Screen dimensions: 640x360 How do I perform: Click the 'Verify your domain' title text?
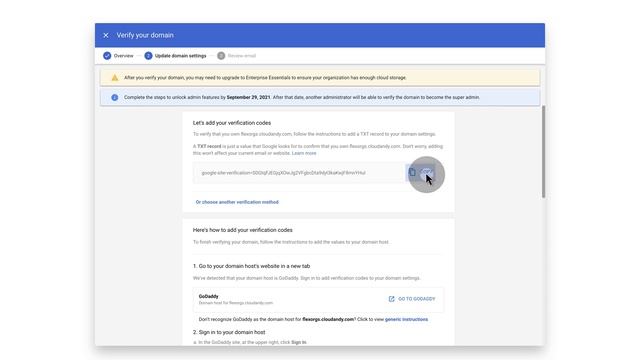(145, 36)
